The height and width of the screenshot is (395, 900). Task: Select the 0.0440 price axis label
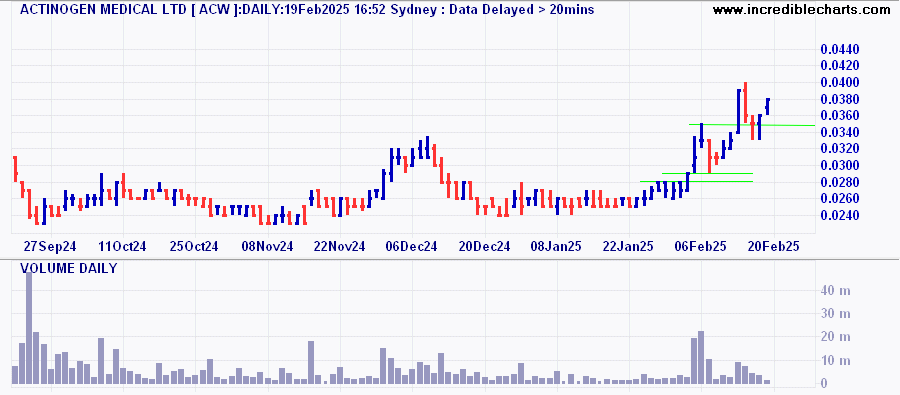(840, 50)
